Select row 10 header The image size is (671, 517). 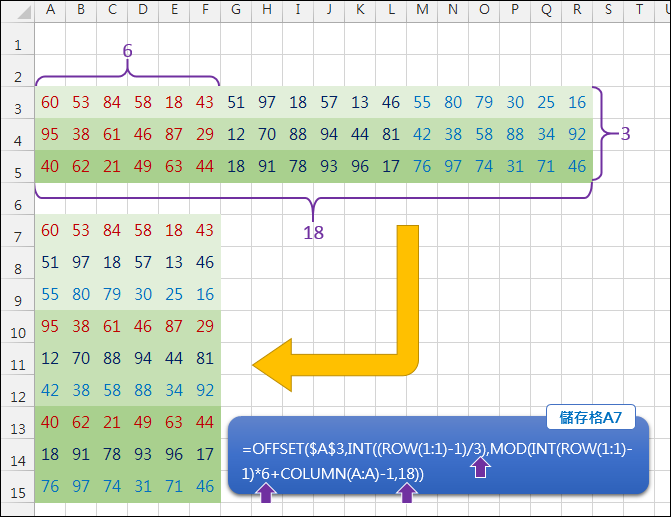click(18, 327)
